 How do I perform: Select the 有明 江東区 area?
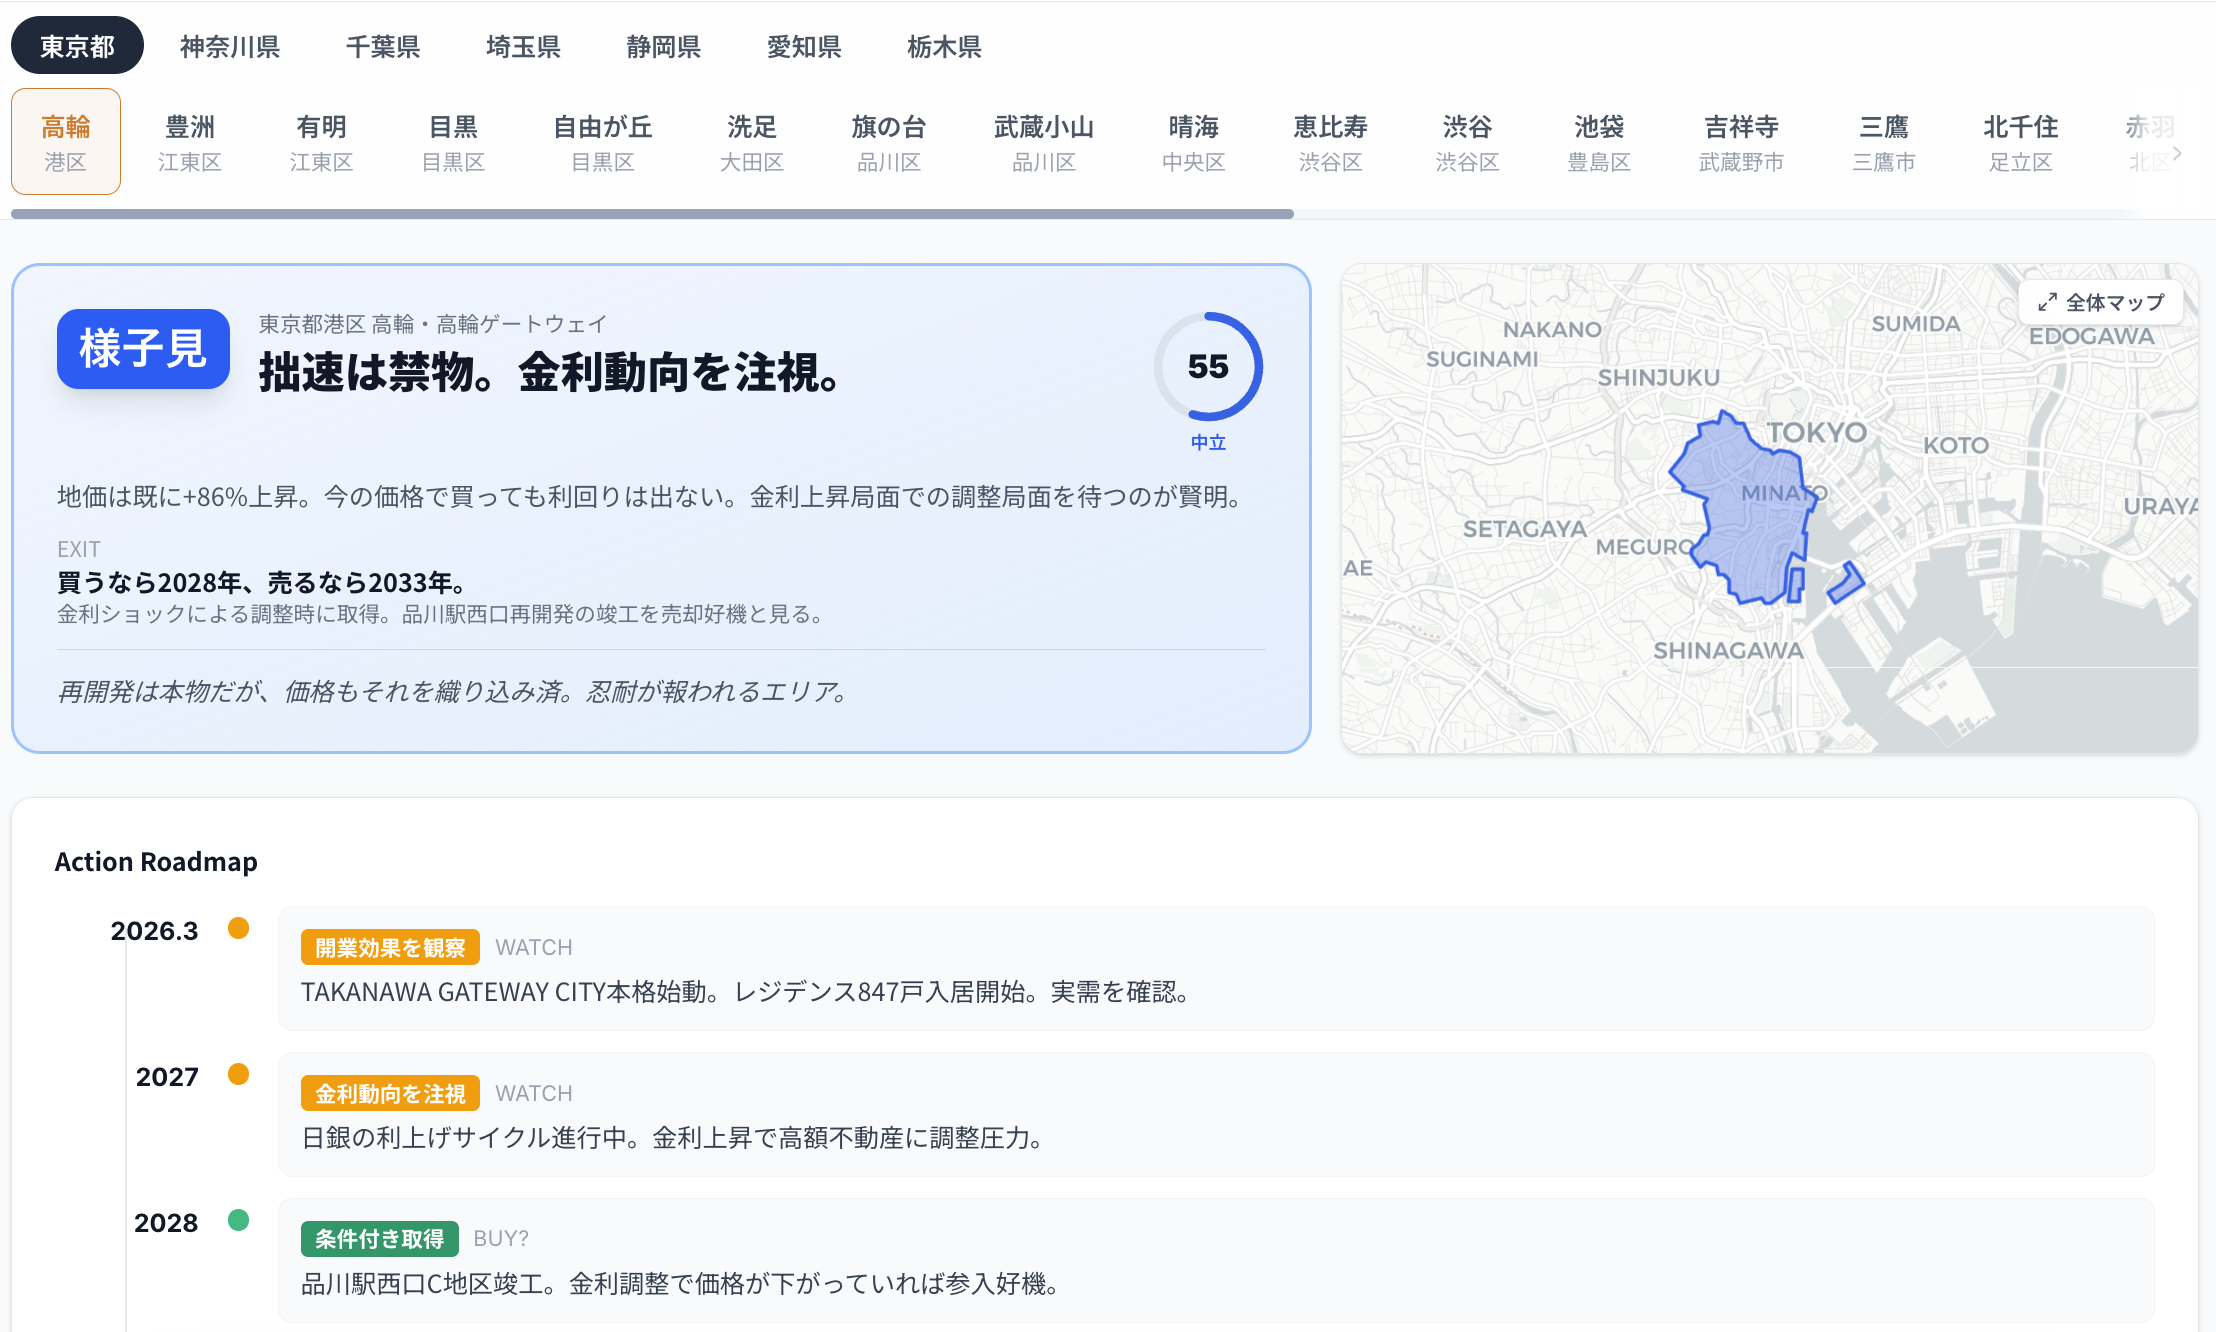coord(322,142)
